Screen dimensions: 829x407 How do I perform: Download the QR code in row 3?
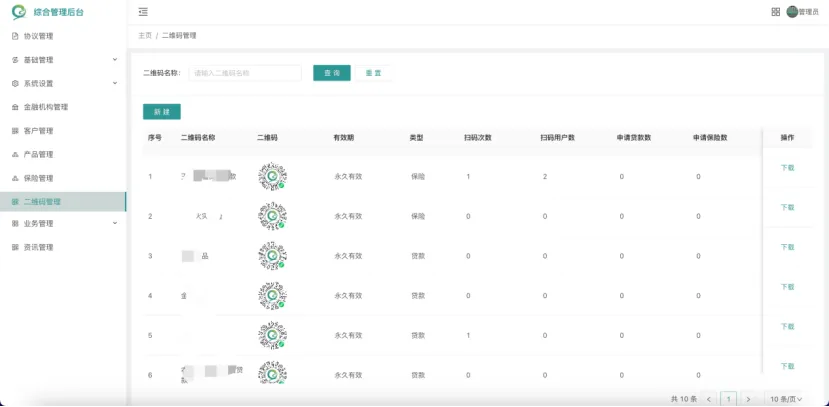[787, 247]
